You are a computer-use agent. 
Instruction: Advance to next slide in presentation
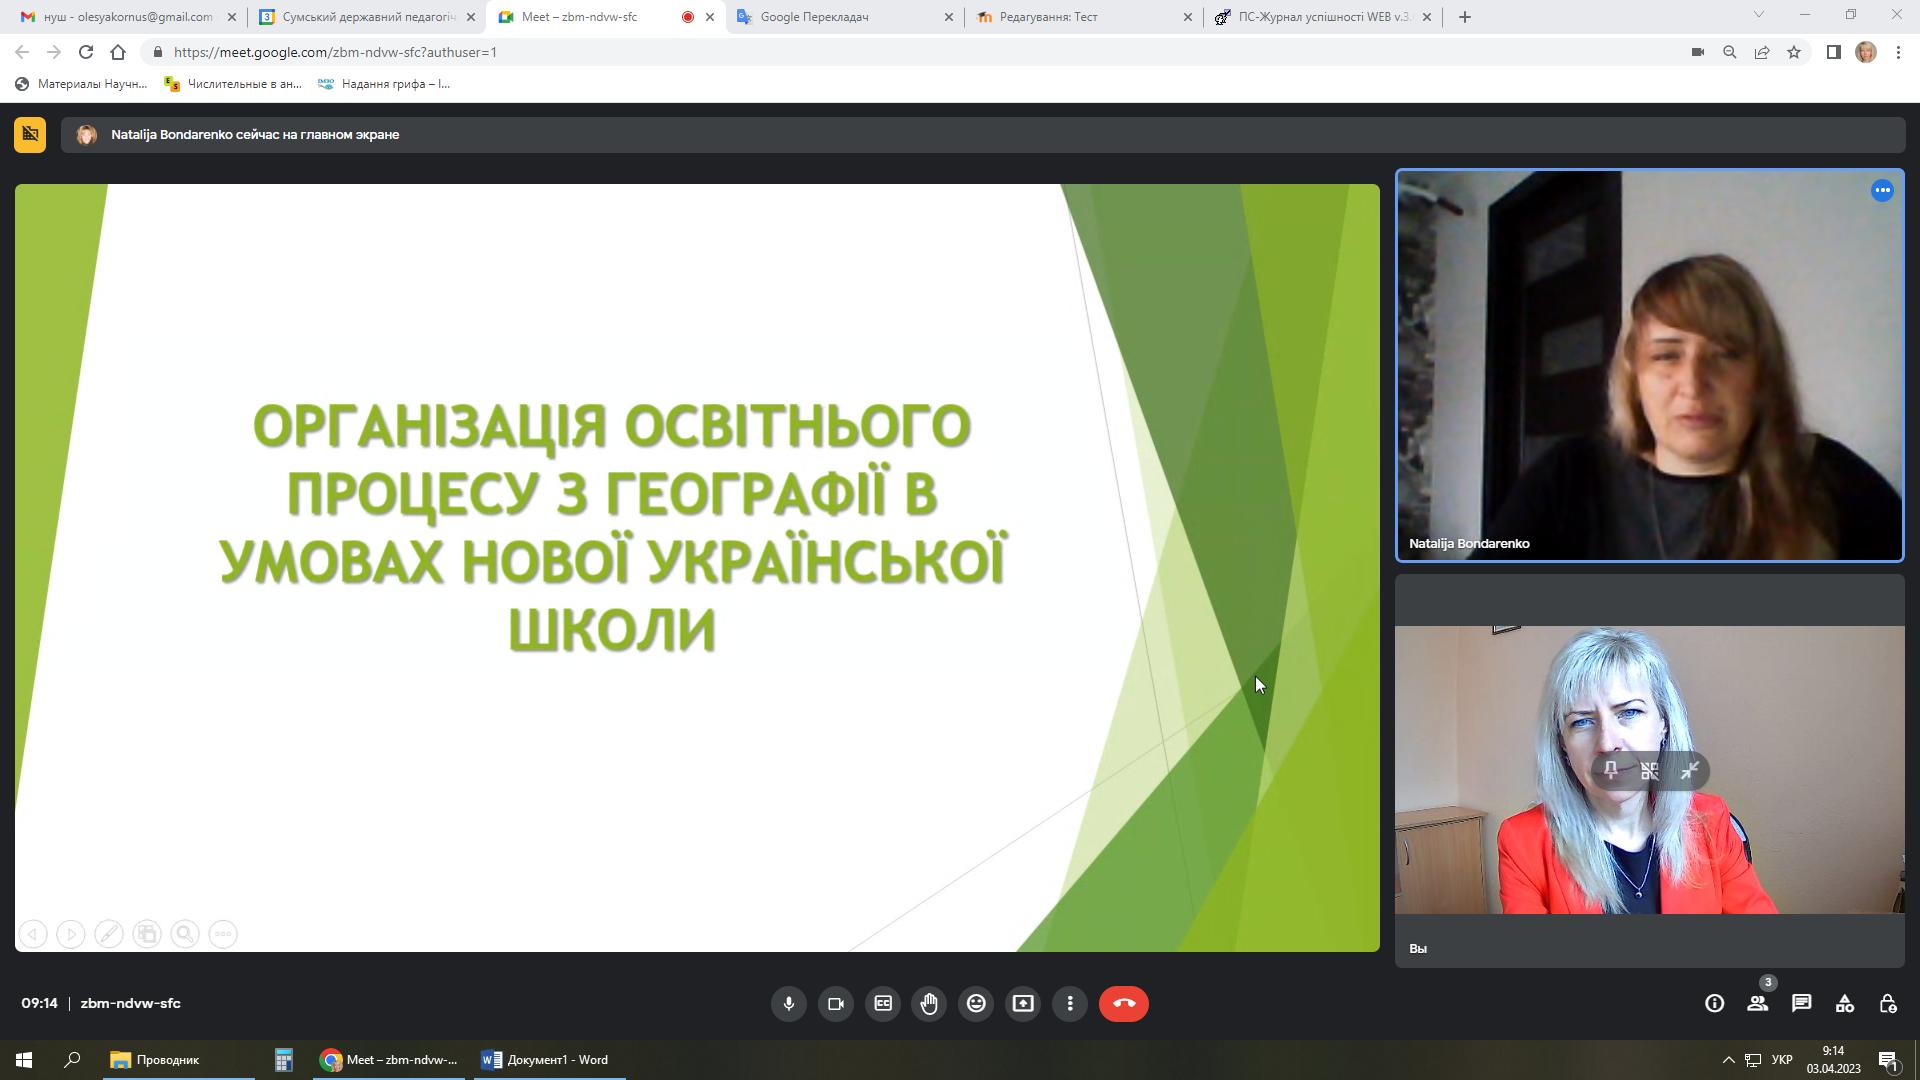71,934
